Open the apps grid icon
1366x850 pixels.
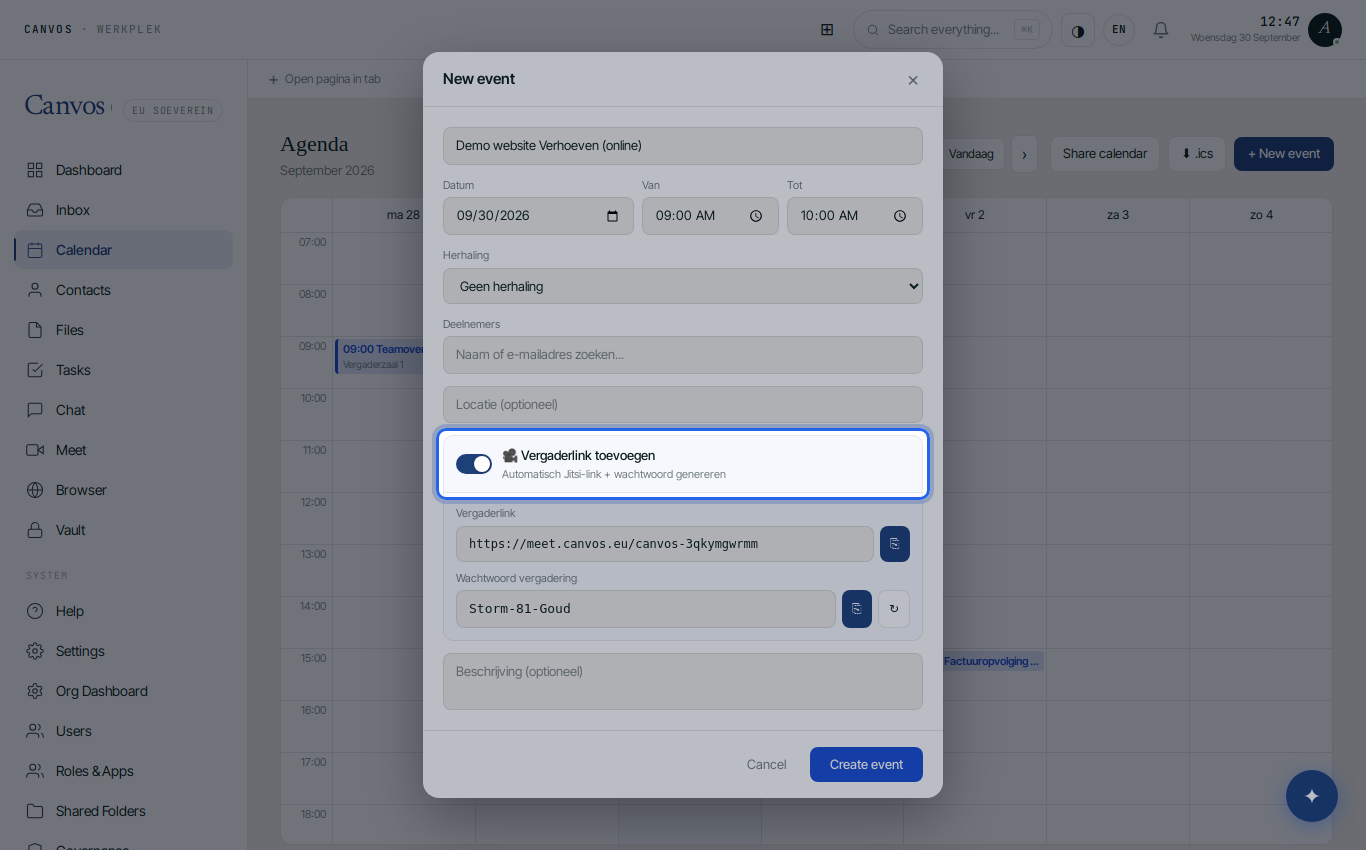click(x=827, y=30)
